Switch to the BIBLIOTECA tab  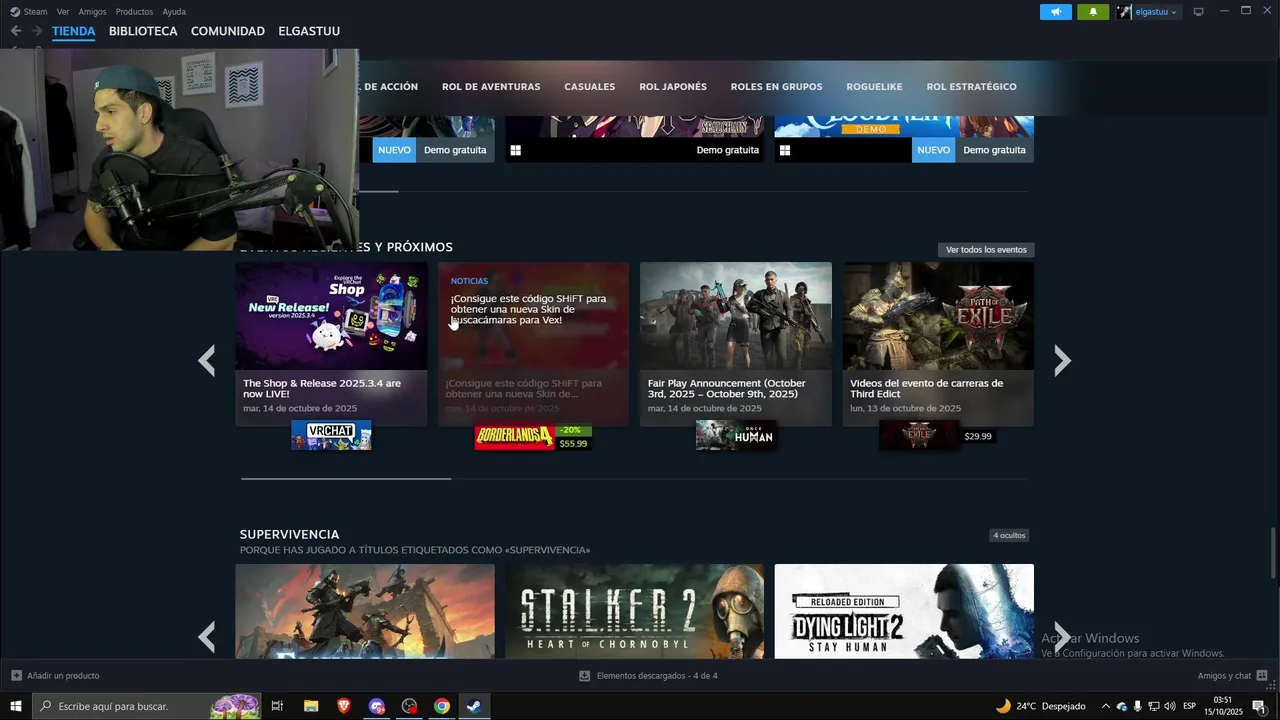[143, 31]
